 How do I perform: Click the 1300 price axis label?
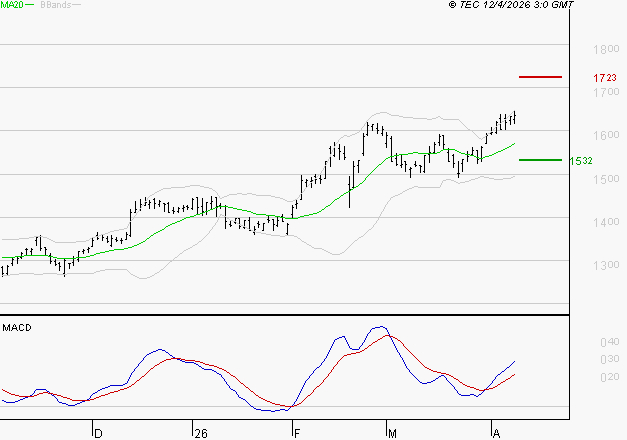point(606,265)
